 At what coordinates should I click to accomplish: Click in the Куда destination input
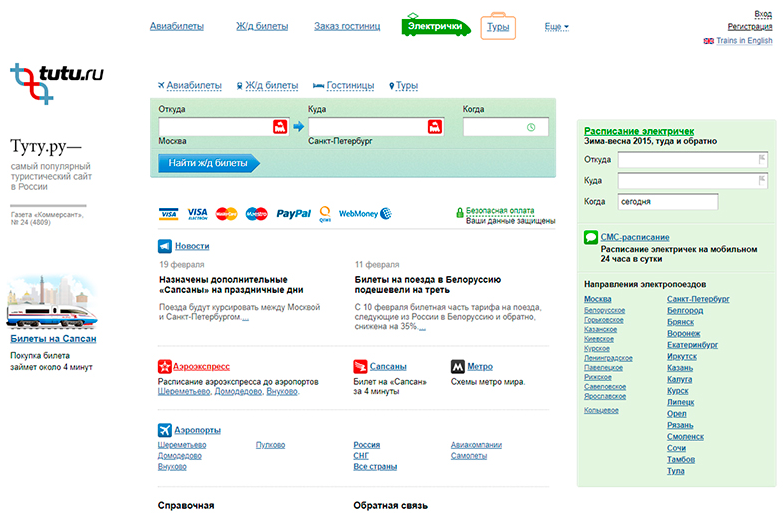tap(376, 127)
